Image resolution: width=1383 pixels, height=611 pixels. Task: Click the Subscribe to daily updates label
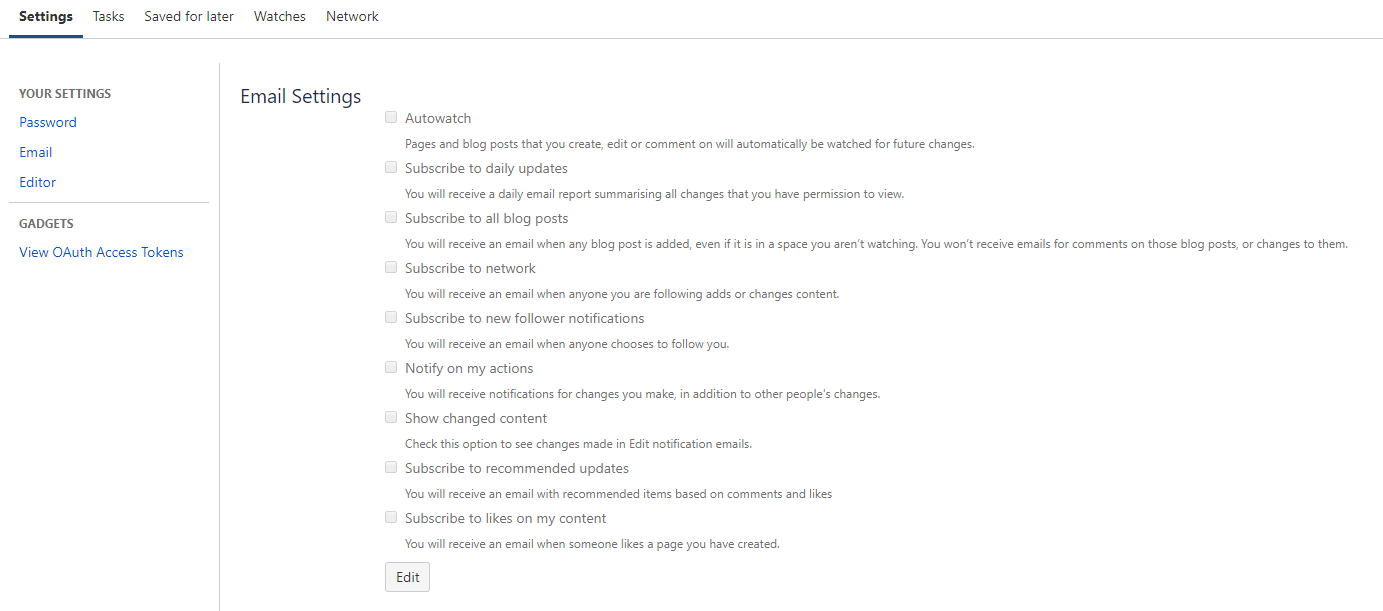[x=486, y=168]
